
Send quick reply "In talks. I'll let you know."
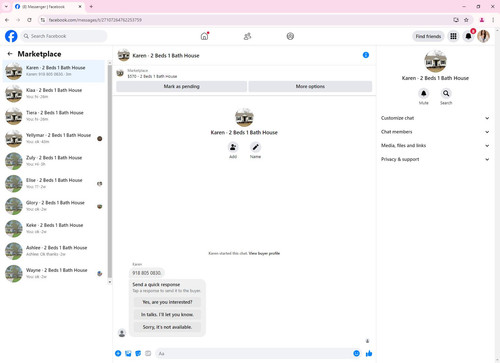tap(167, 314)
